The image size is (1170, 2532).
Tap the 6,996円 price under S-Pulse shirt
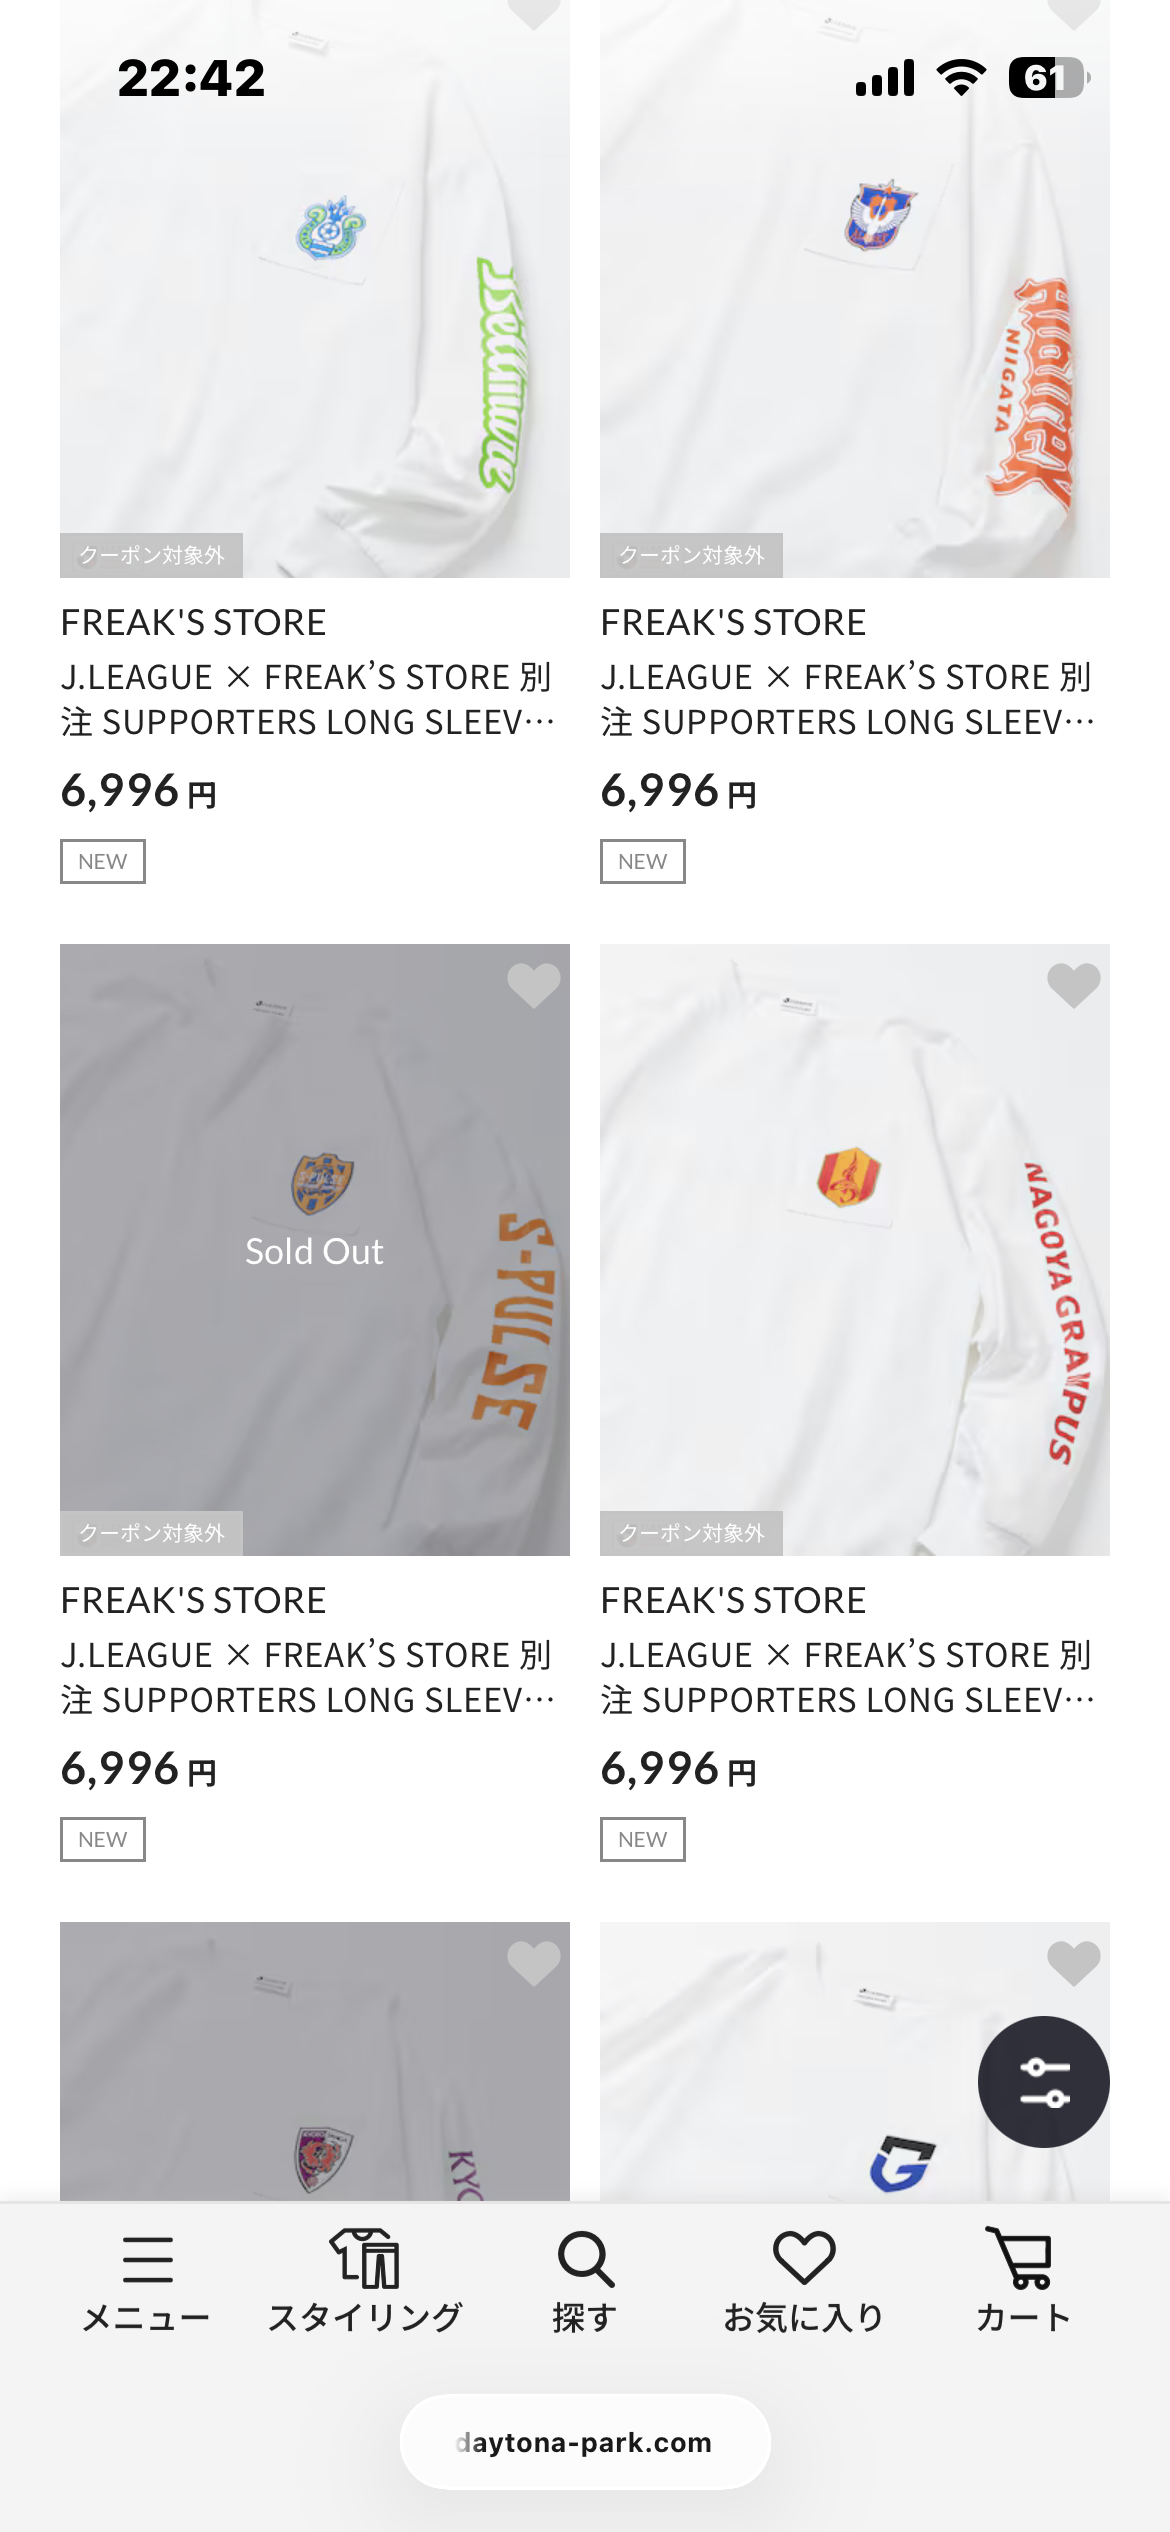coord(139,1770)
